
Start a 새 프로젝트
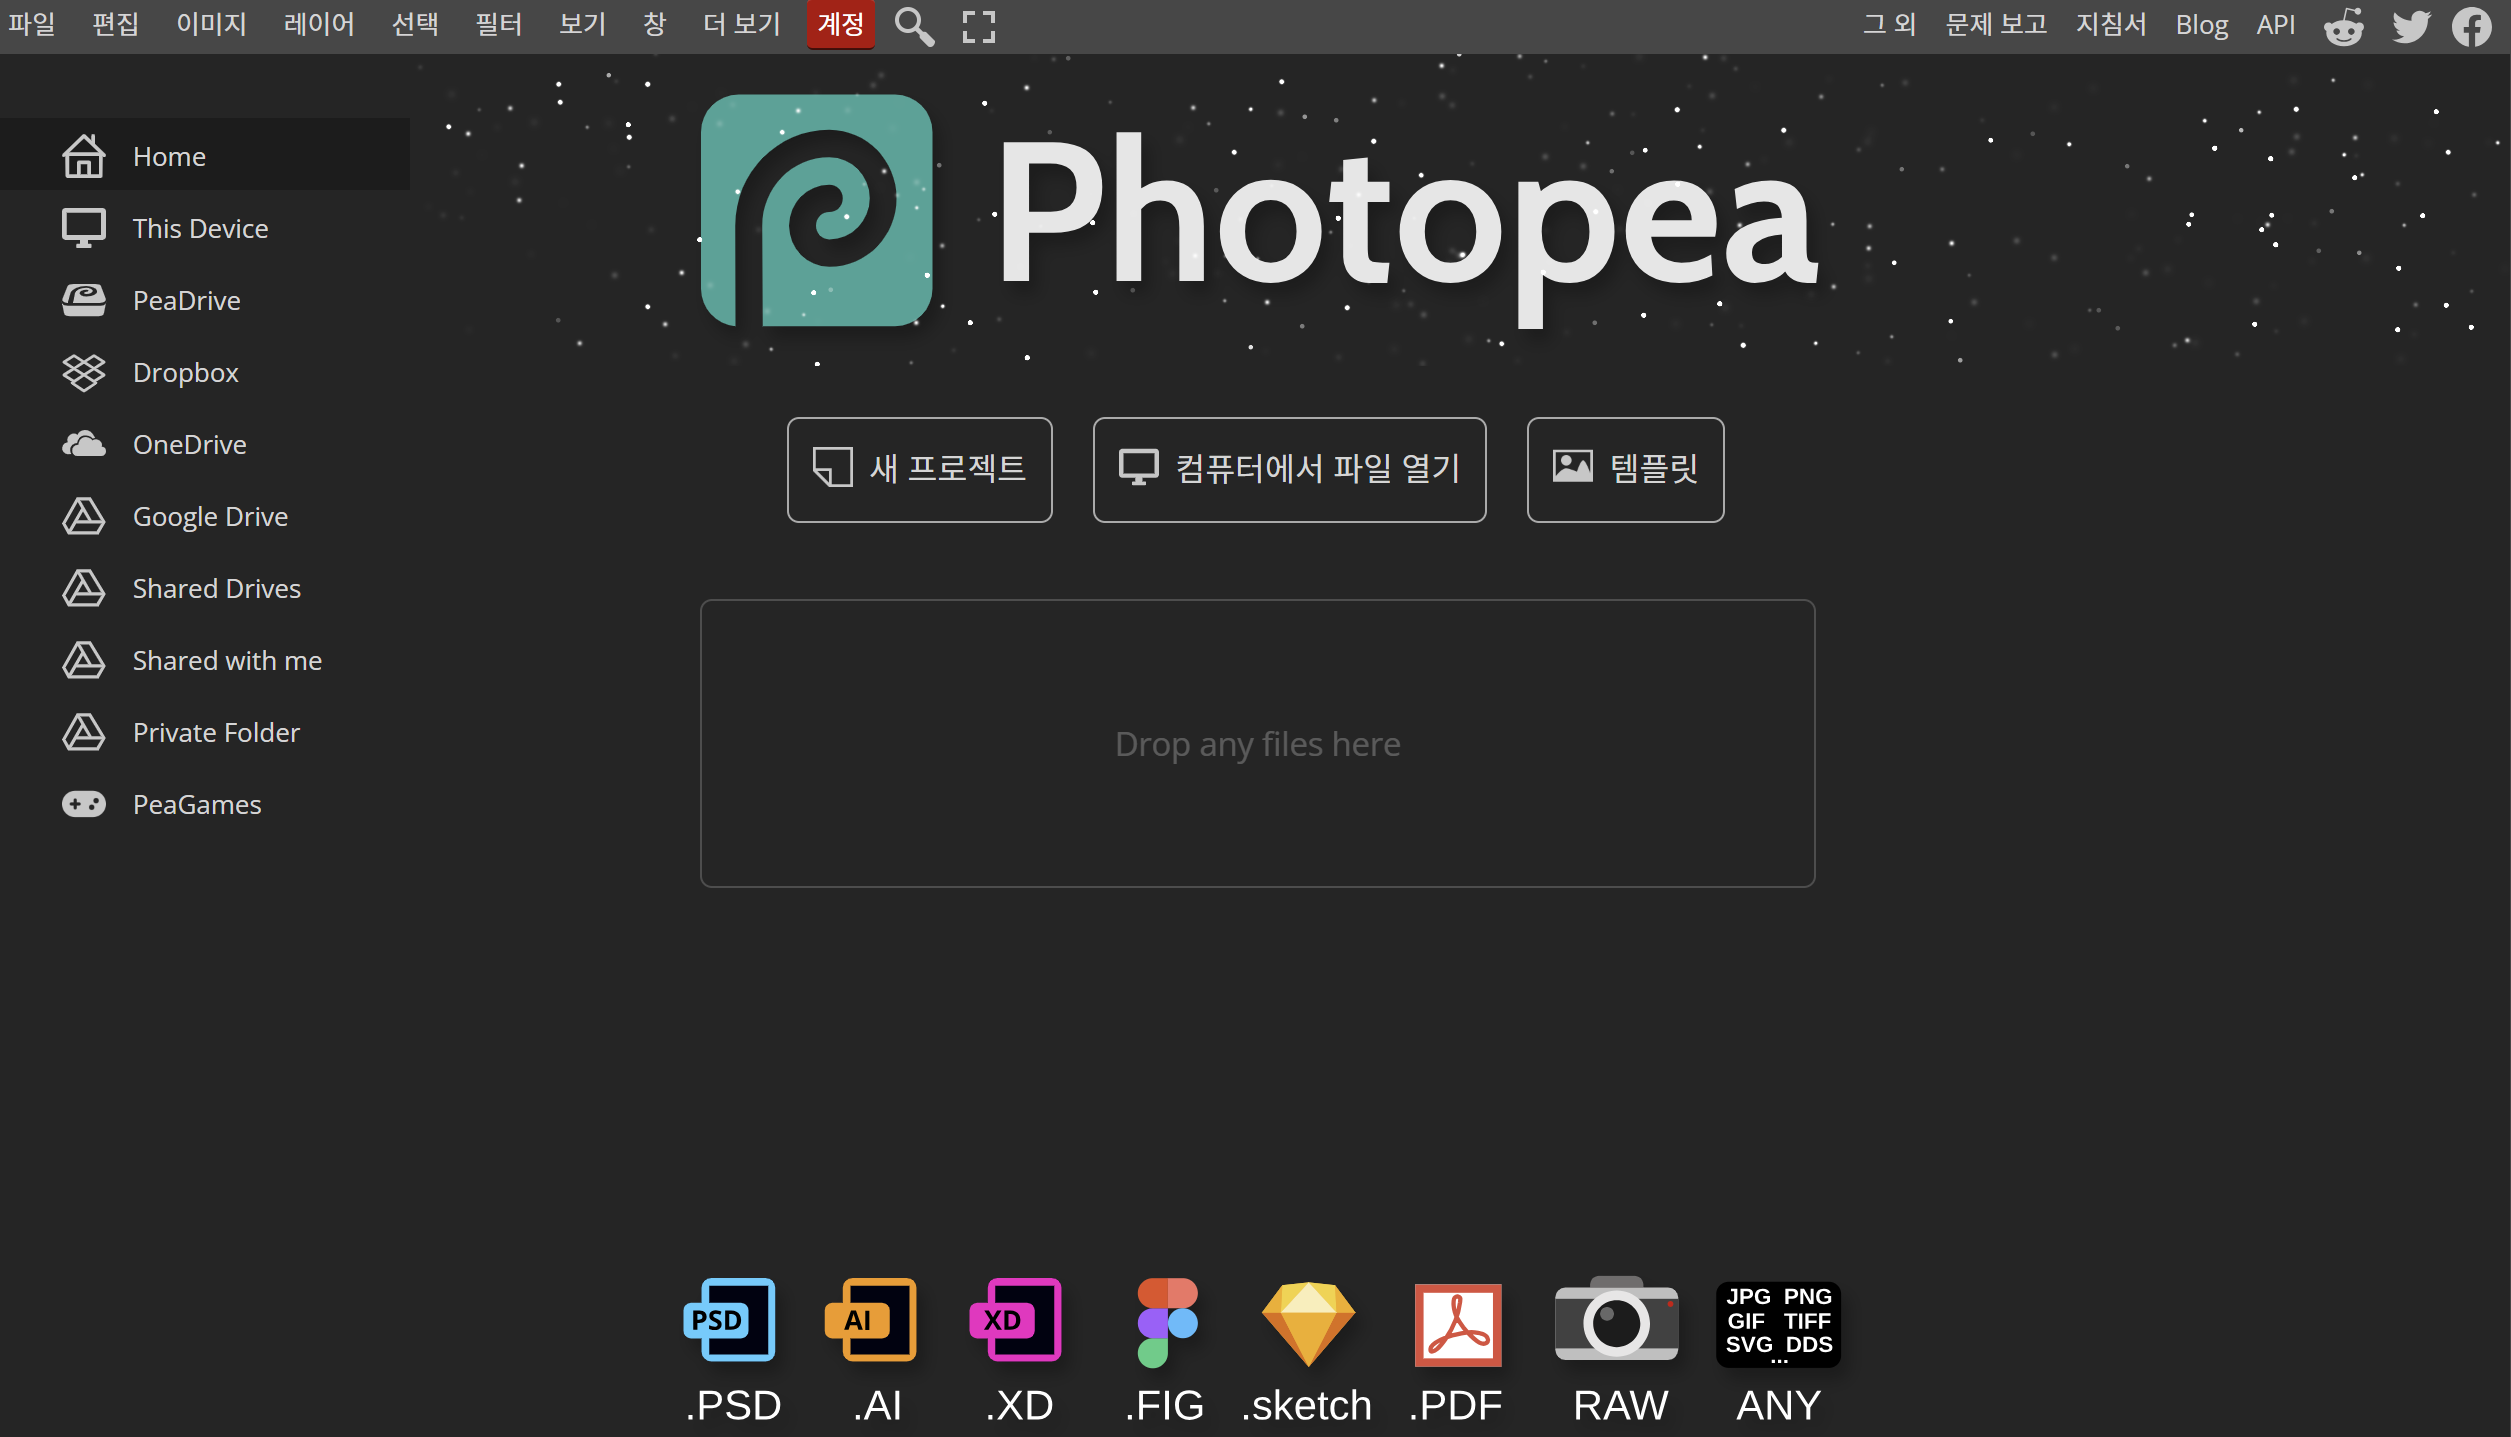tap(919, 469)
